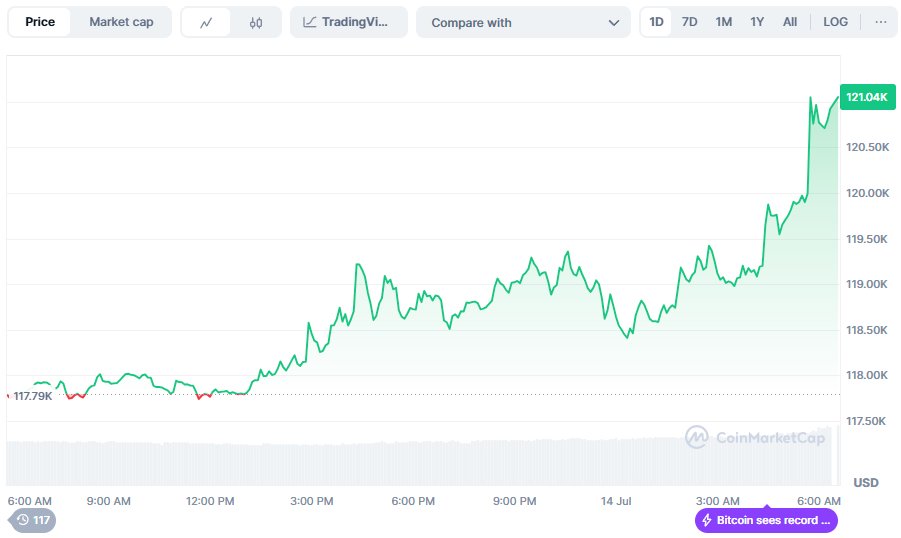Click the 120.00K axis label

[x=867, y=193]
